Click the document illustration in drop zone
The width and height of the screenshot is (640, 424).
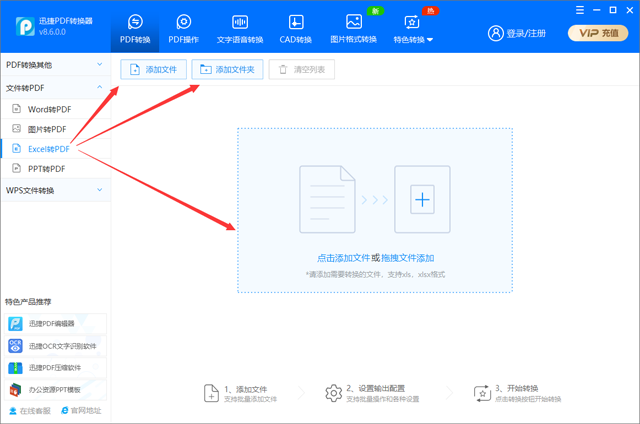(x=327, y=199)
